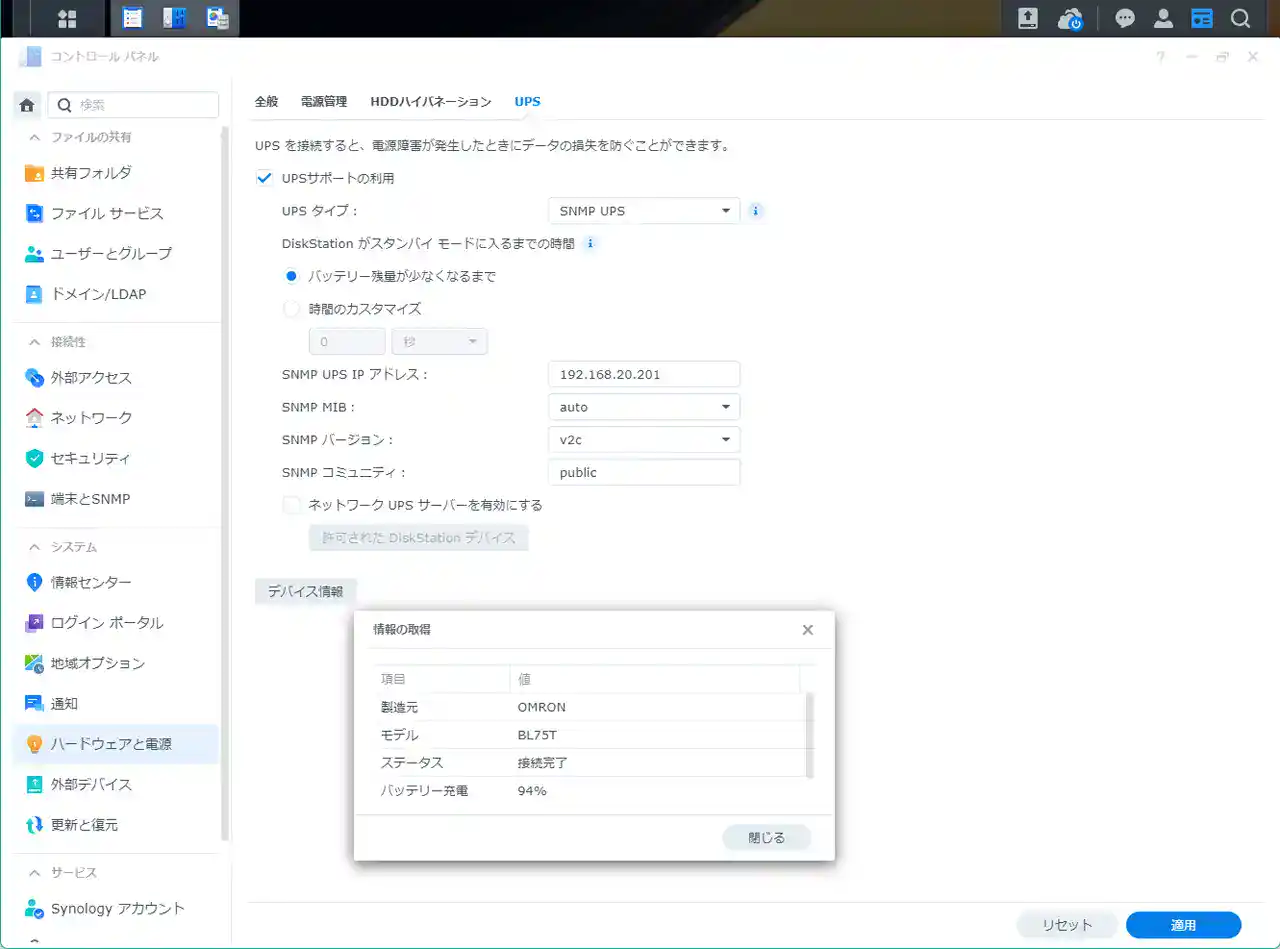
Task: Open the UPS タイプ dropdown showing SNMP UPS
Action: tap(643, 211)
